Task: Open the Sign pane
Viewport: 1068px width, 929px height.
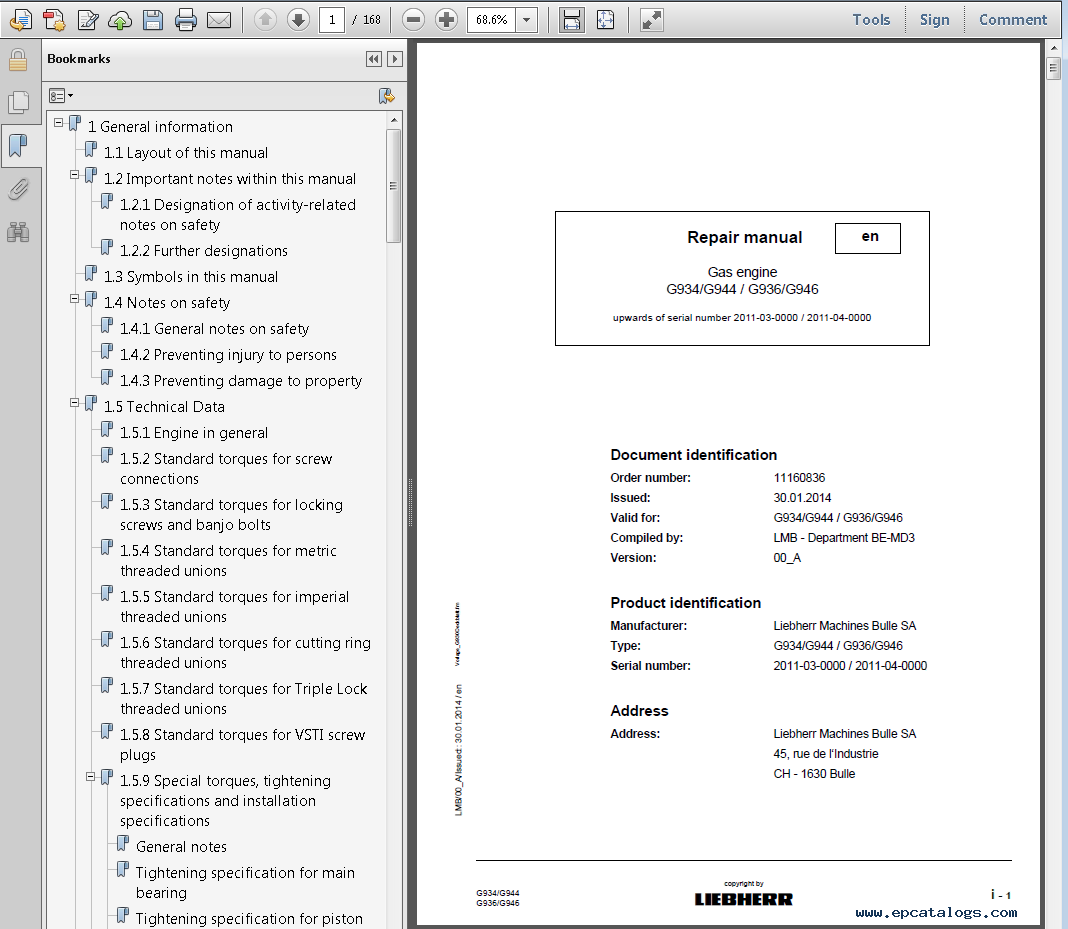Action: coord(934,20)
